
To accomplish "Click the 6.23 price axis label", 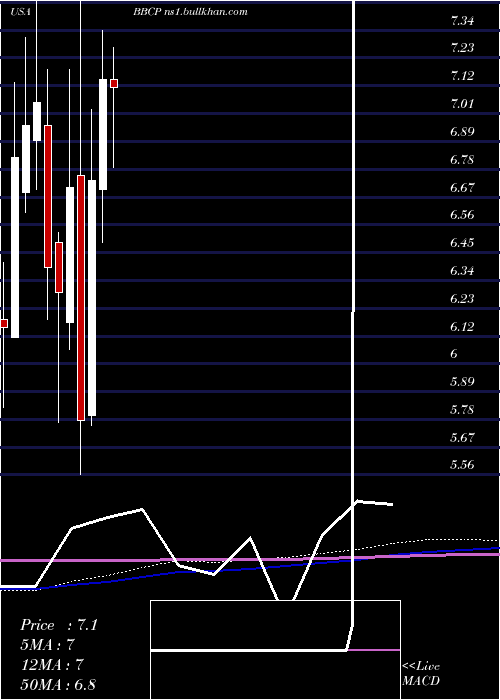I will (462, 299).
